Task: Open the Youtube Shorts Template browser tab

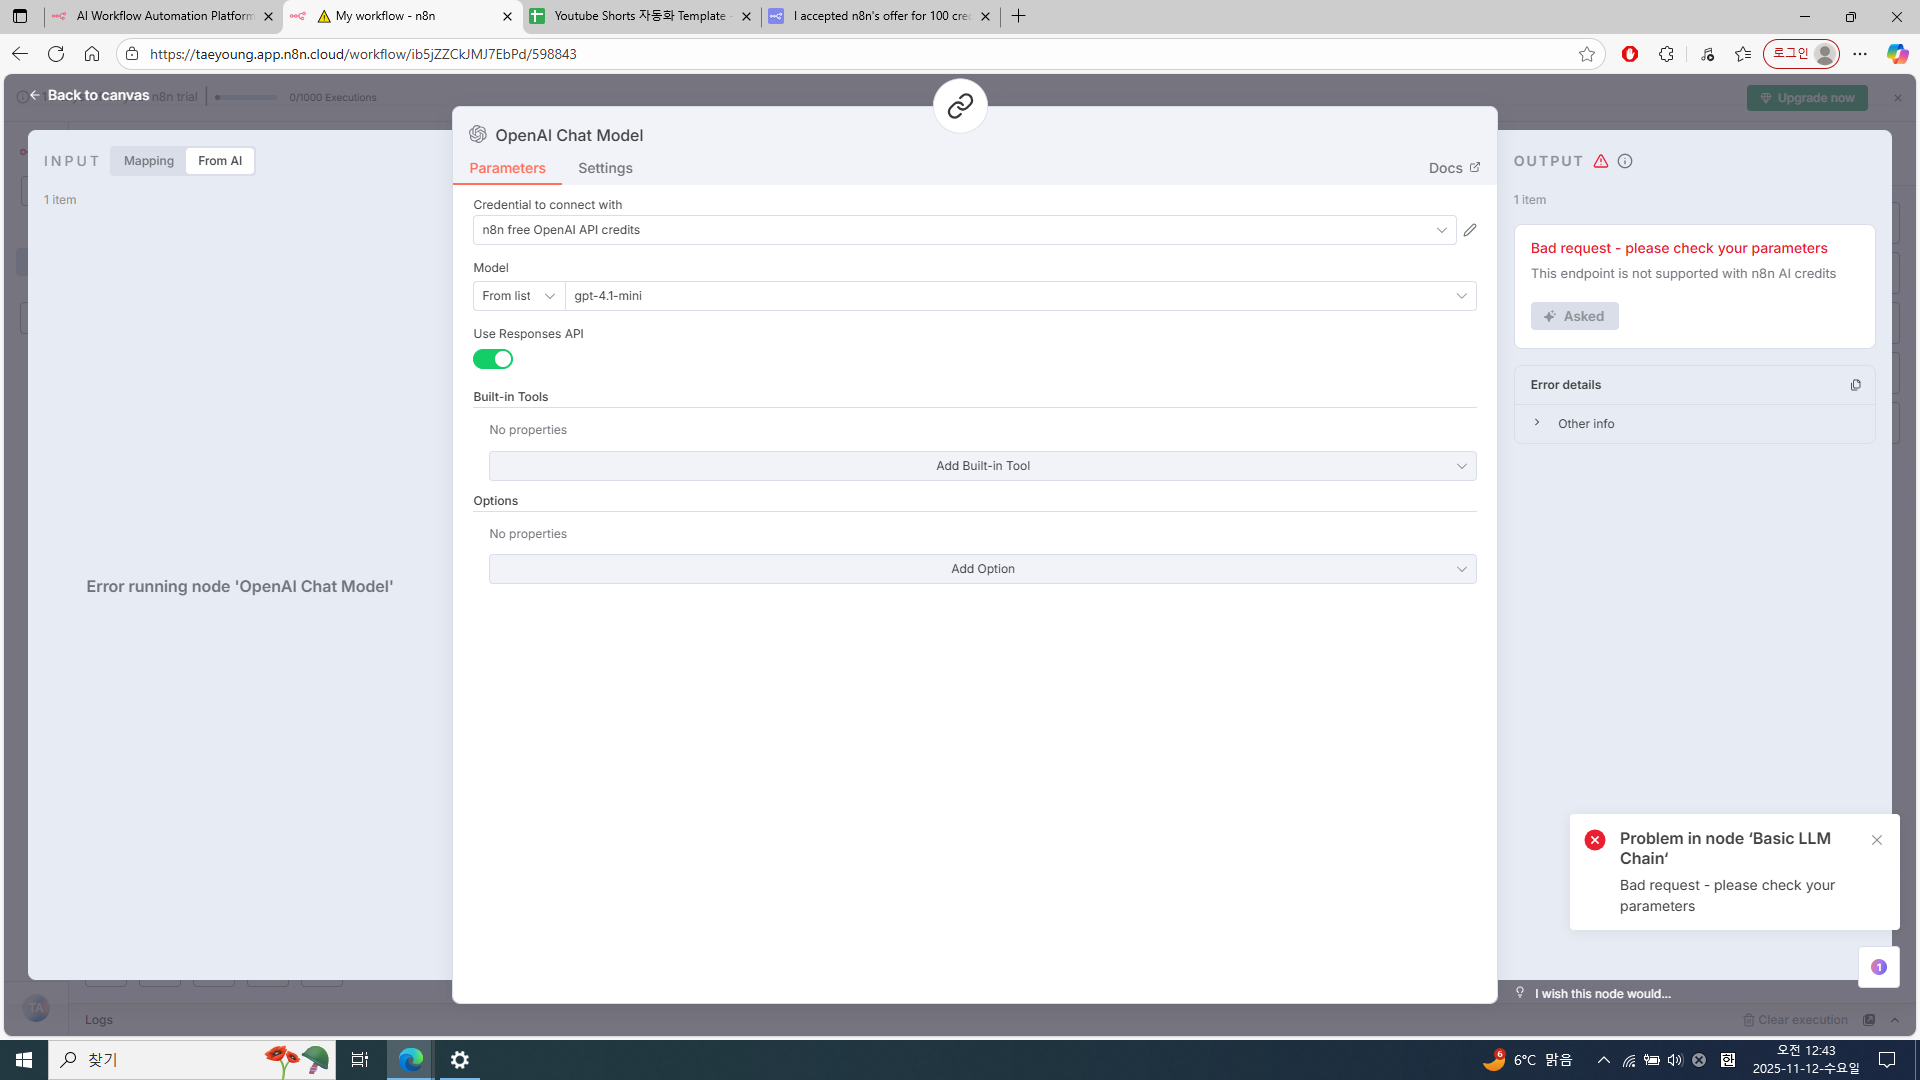Action: tap(640, 16)
